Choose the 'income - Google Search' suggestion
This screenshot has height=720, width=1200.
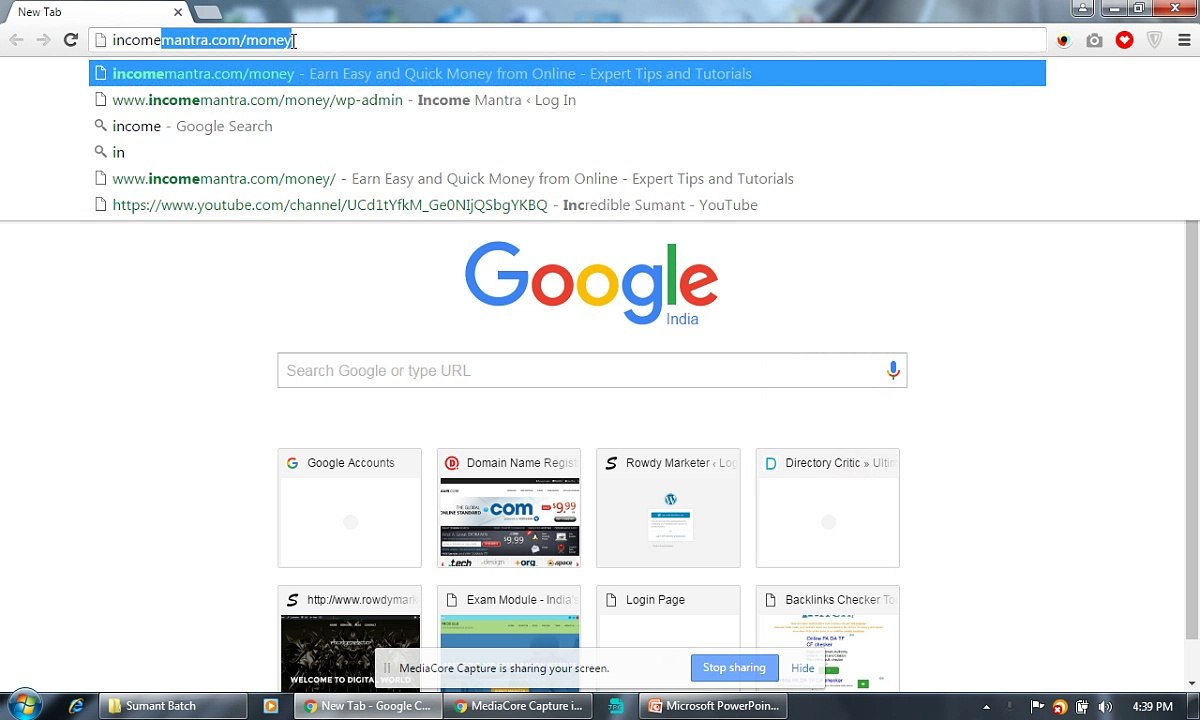tap(567, 126)
